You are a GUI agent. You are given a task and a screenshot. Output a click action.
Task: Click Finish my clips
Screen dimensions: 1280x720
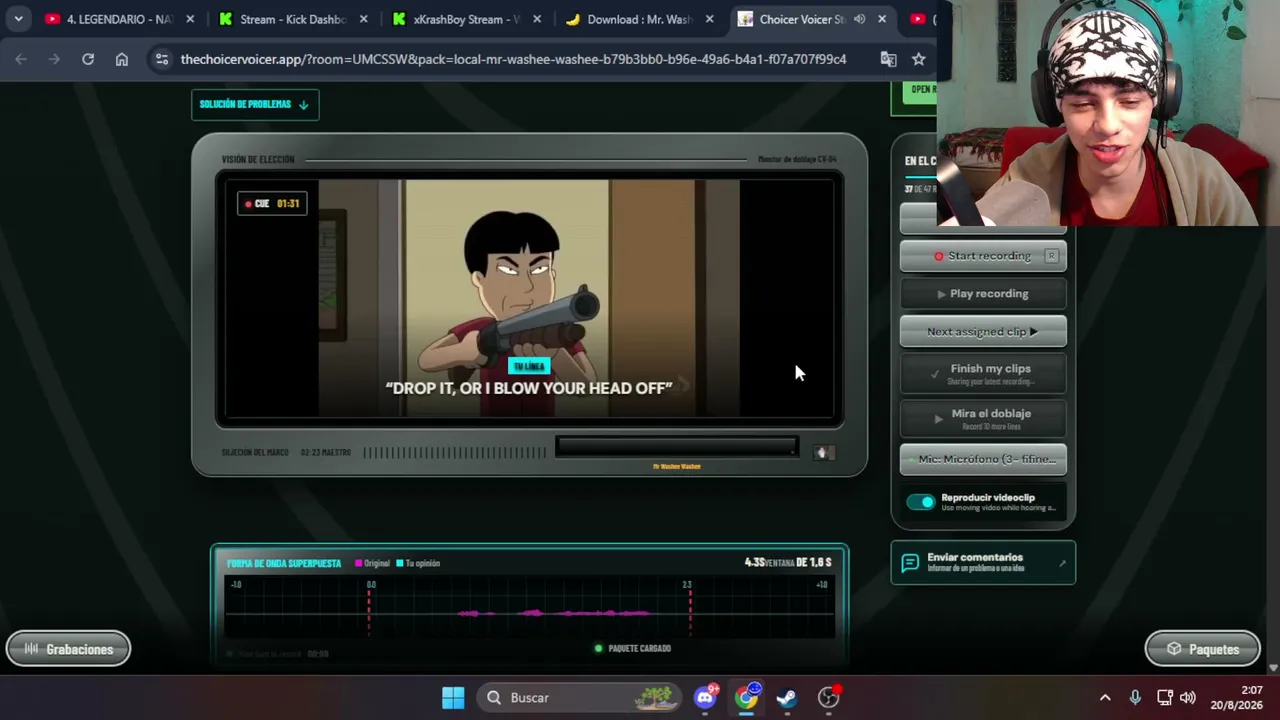[x=983, y=373]
